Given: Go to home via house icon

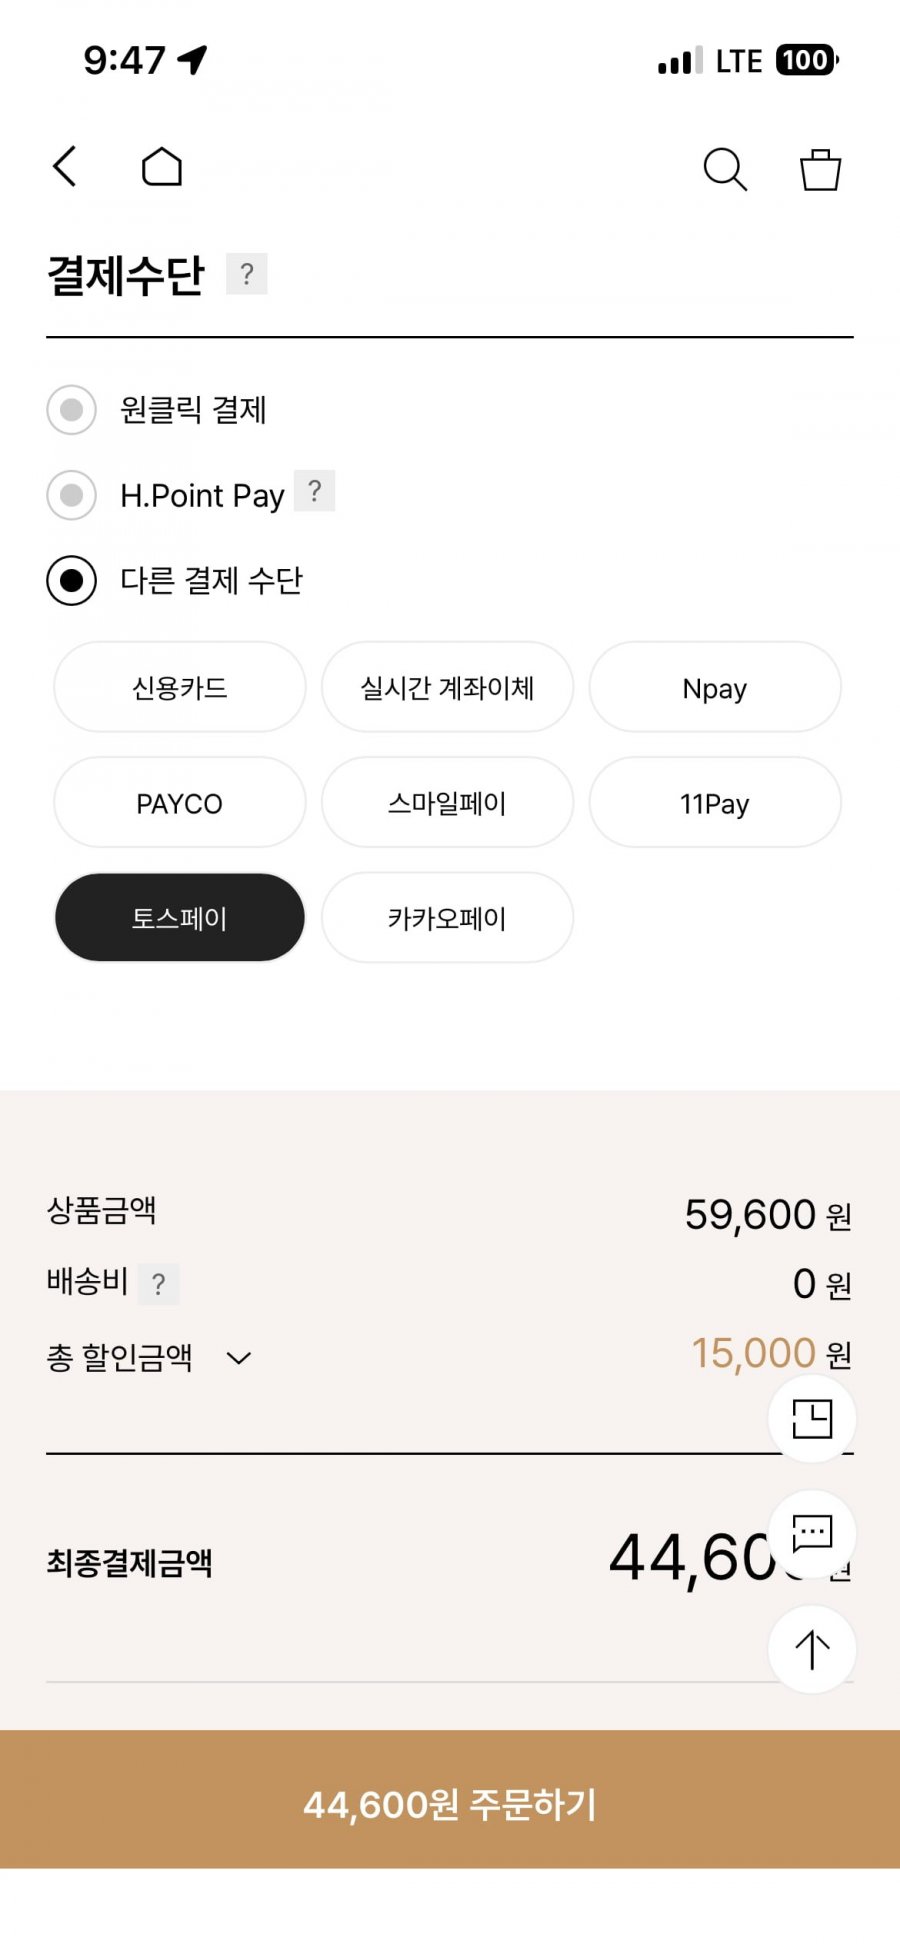Looking at the screenshot, I should (x=162, y=167).
